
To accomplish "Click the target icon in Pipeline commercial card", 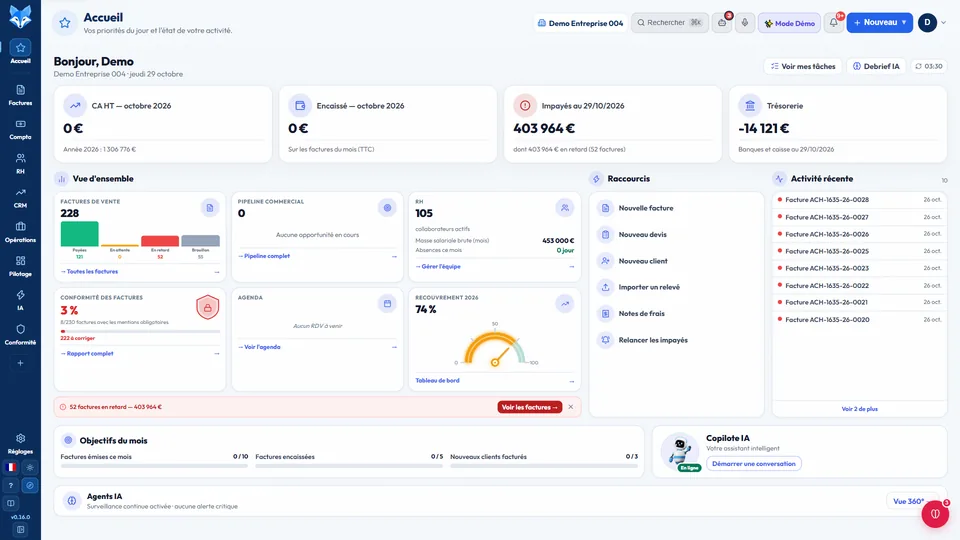I will click(388, 208).
